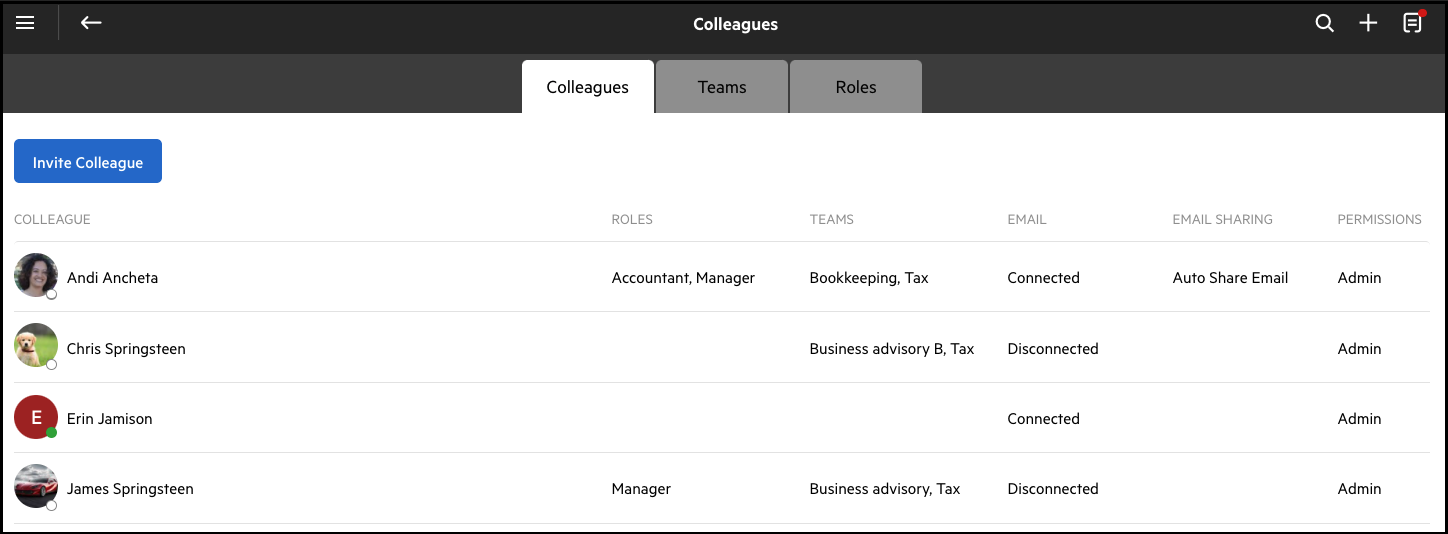1448x534 pixels.
Task: Click the Permissions column header
Action: tap(1379, 219)
